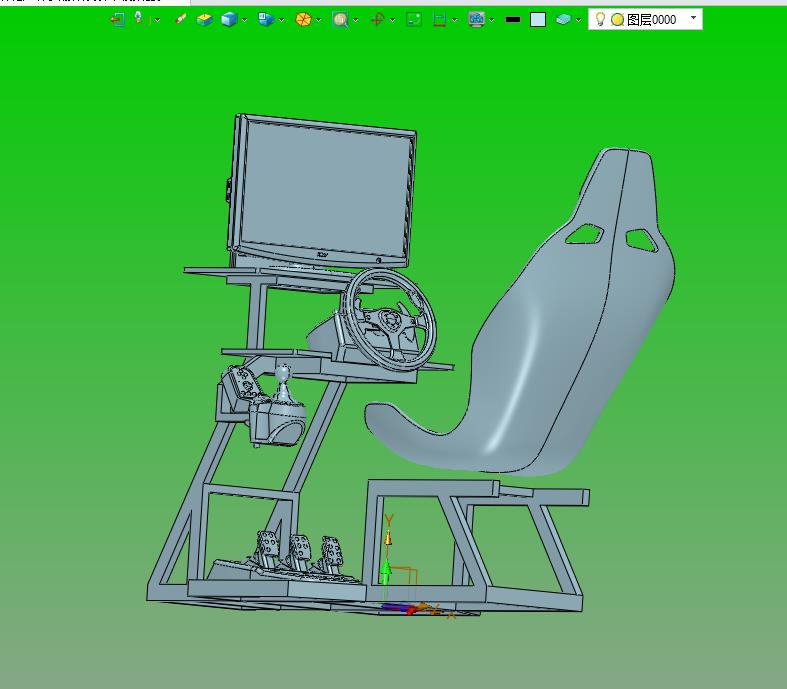Toggle the light bulb layer visibility icon
Screen dimensions: 787x689
[600, 19]
